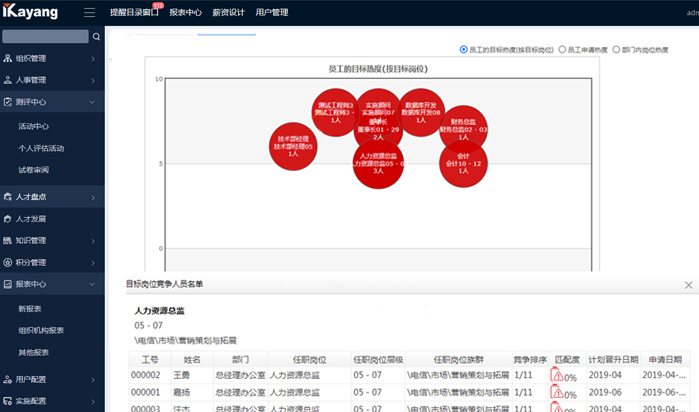Click the 积分管理 sidebar icon

[8, 263]
